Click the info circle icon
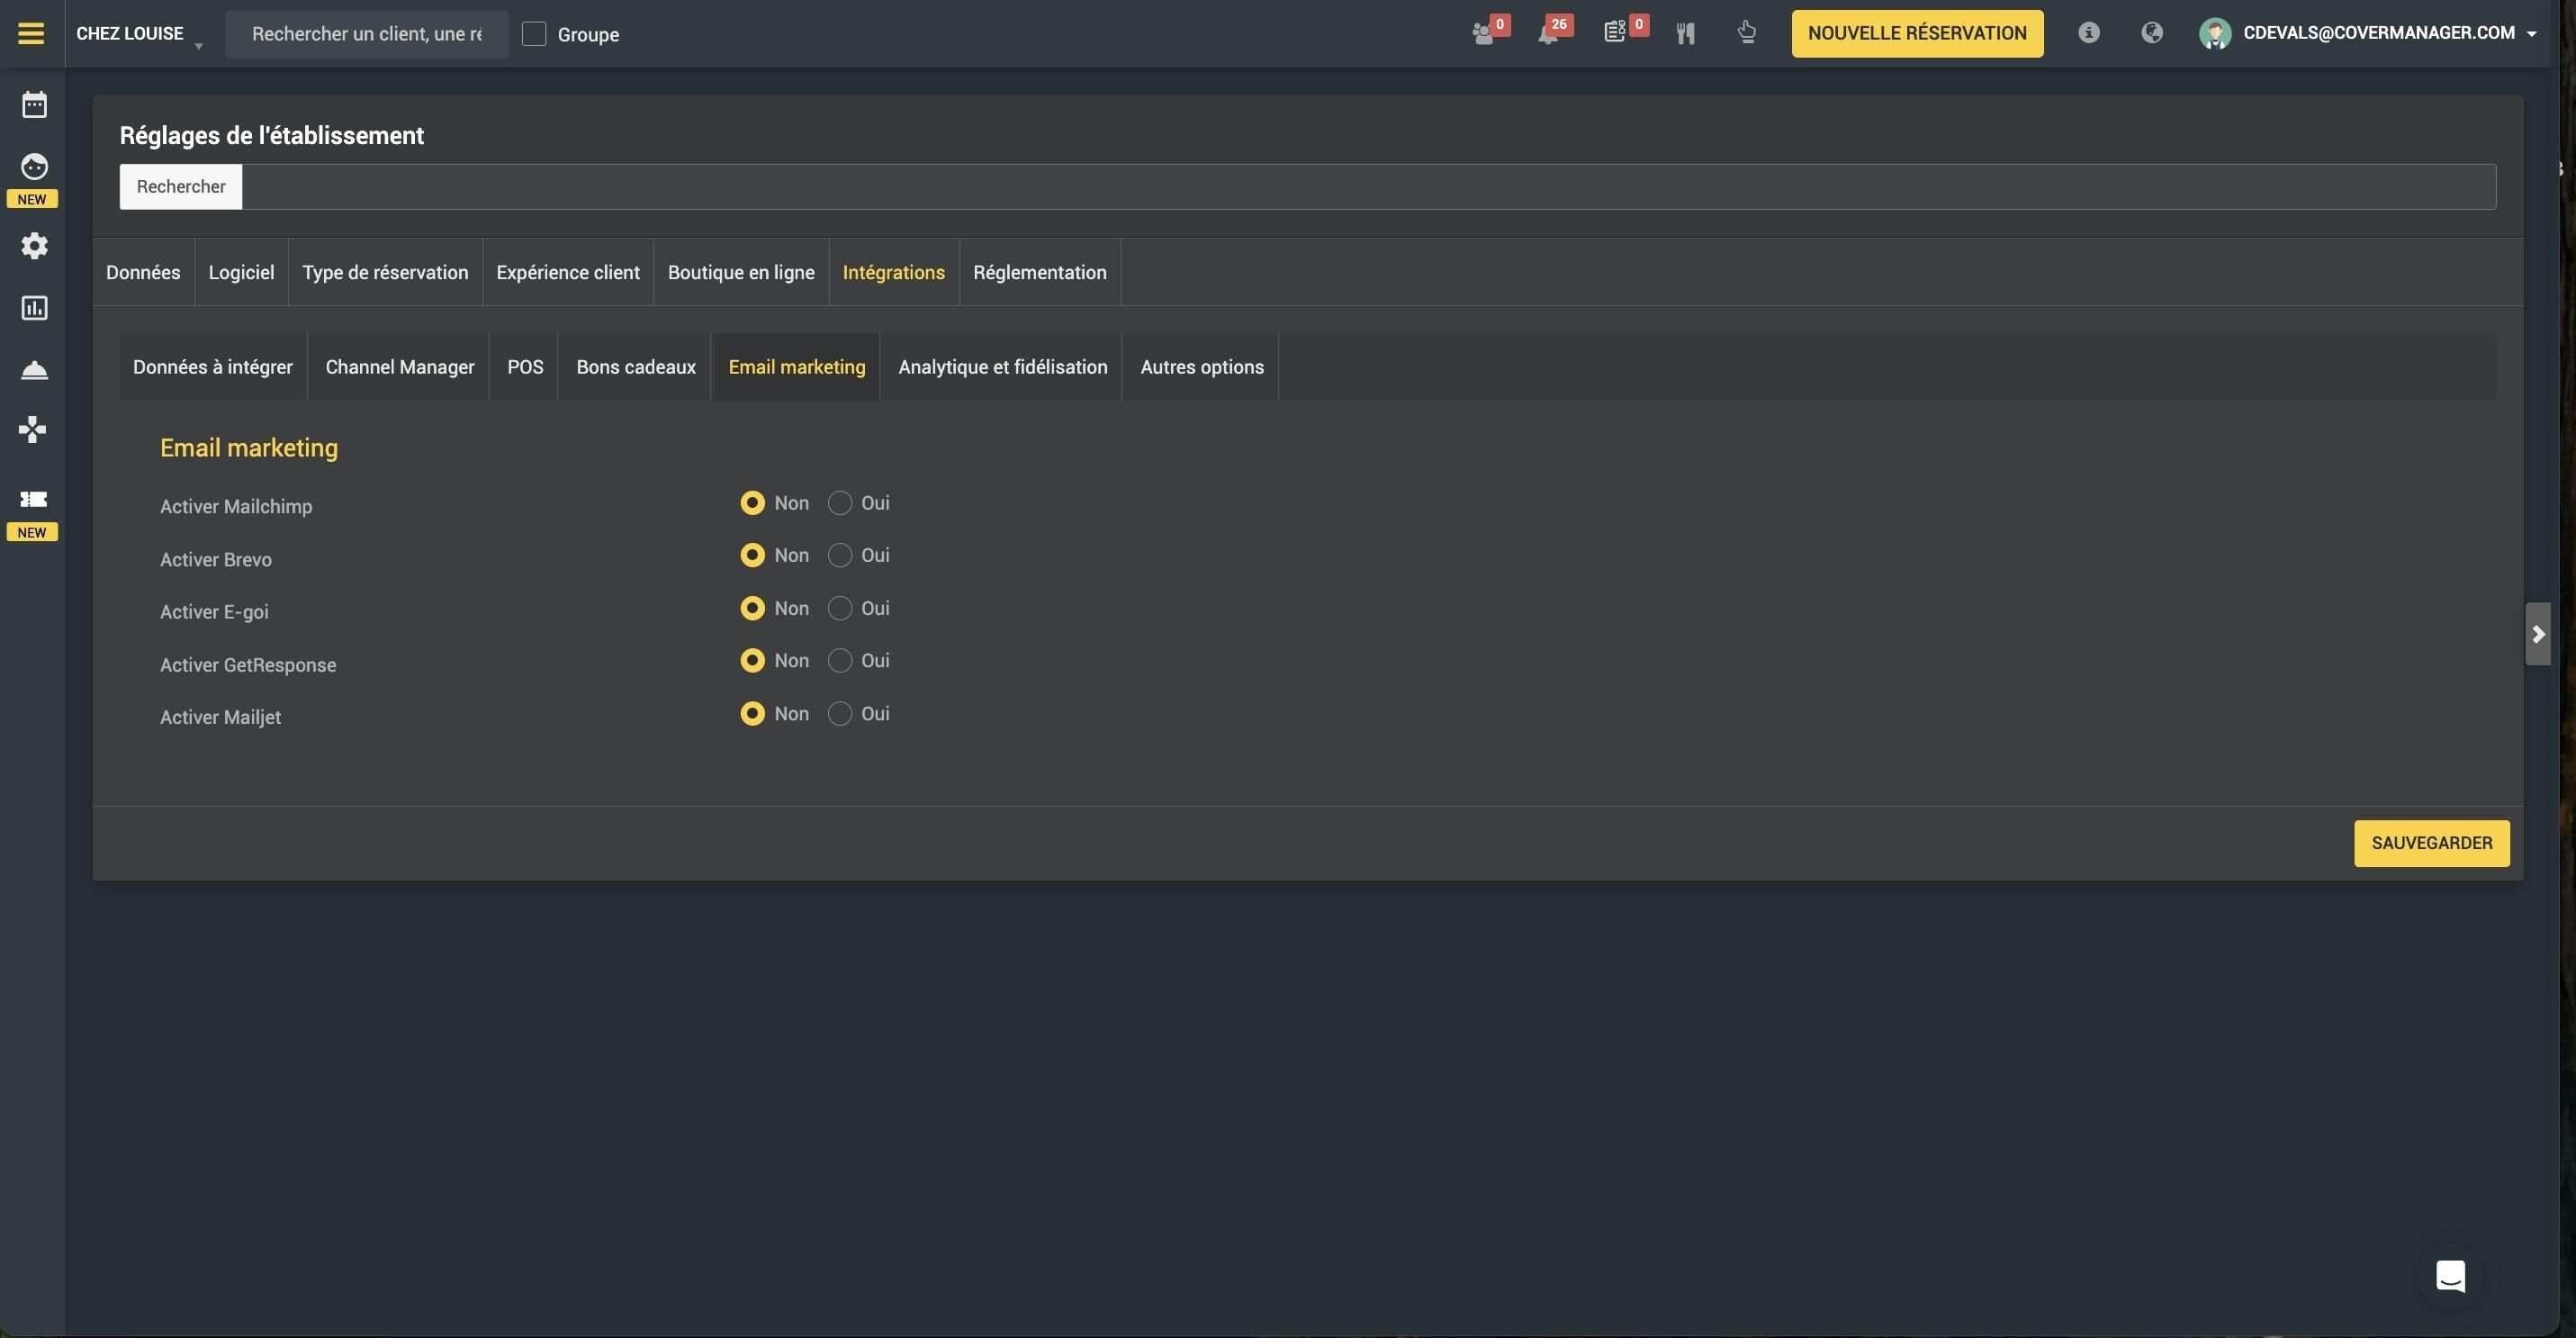Image resolution: width=2576 pixels, height=1338 pixels. [x=2088, y=33]
